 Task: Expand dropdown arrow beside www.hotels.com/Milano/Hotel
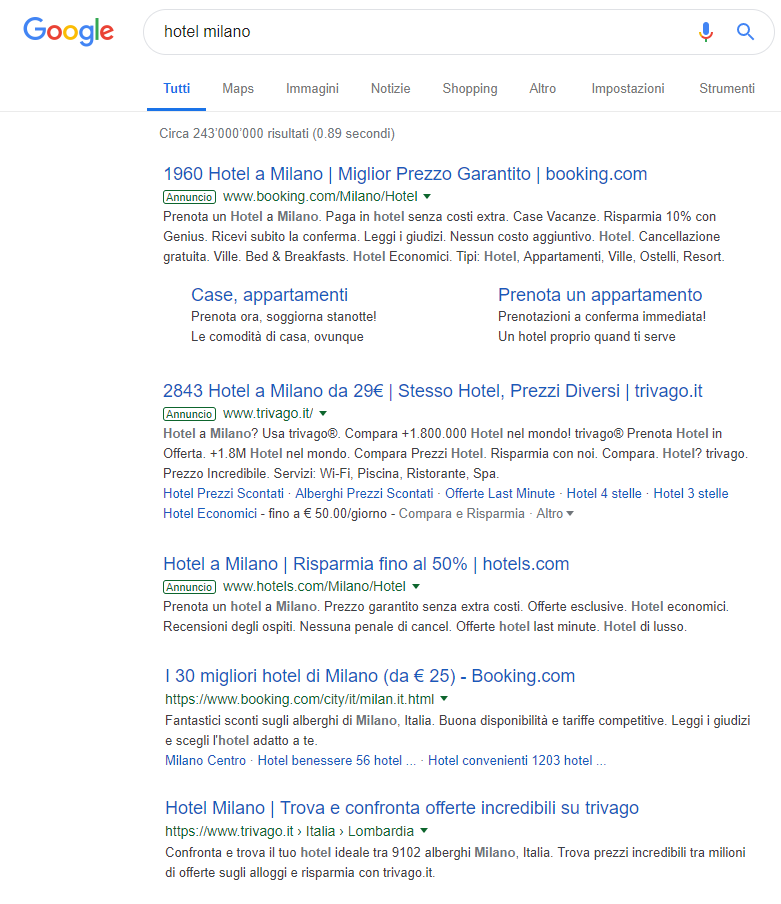[x=416, y=587]
